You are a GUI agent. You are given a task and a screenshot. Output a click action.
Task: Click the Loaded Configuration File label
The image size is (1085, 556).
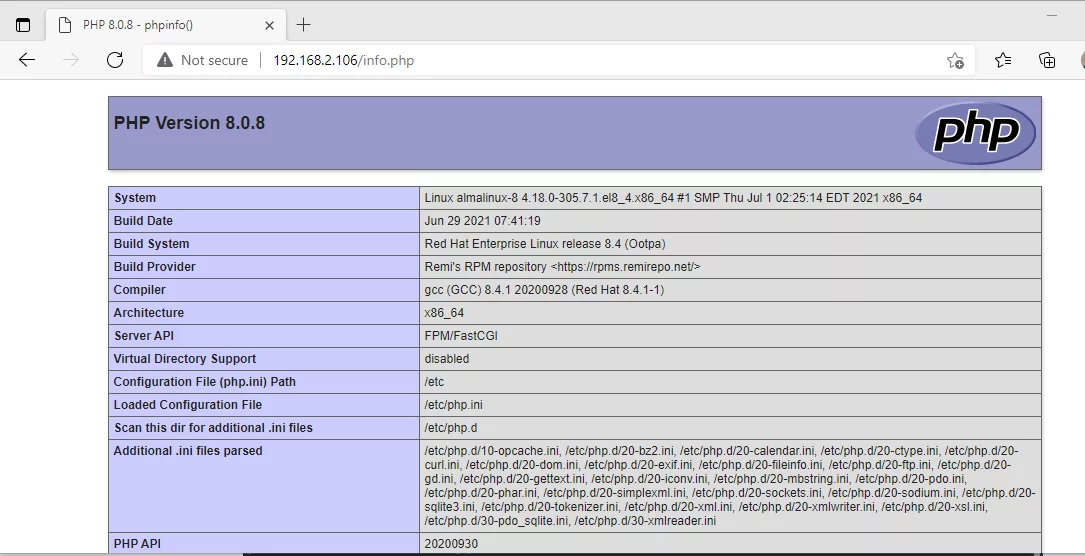point(188,405)
